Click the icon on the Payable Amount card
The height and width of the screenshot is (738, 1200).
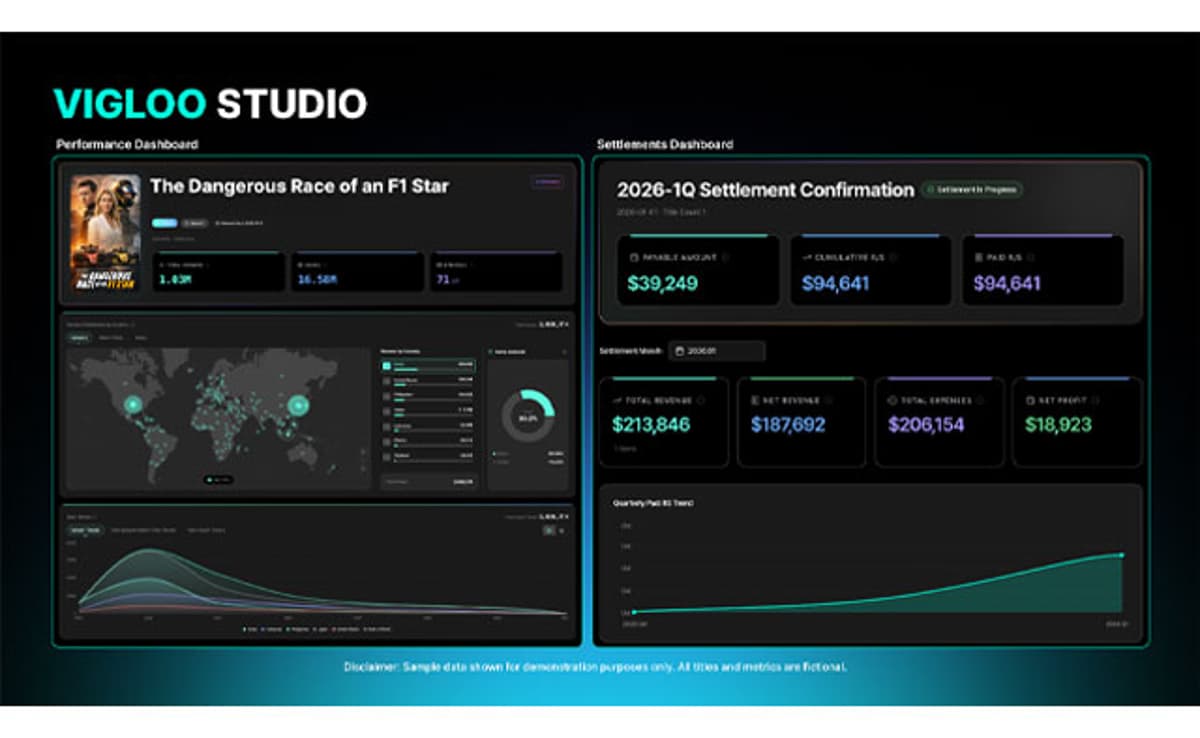[x=633, y=257]
